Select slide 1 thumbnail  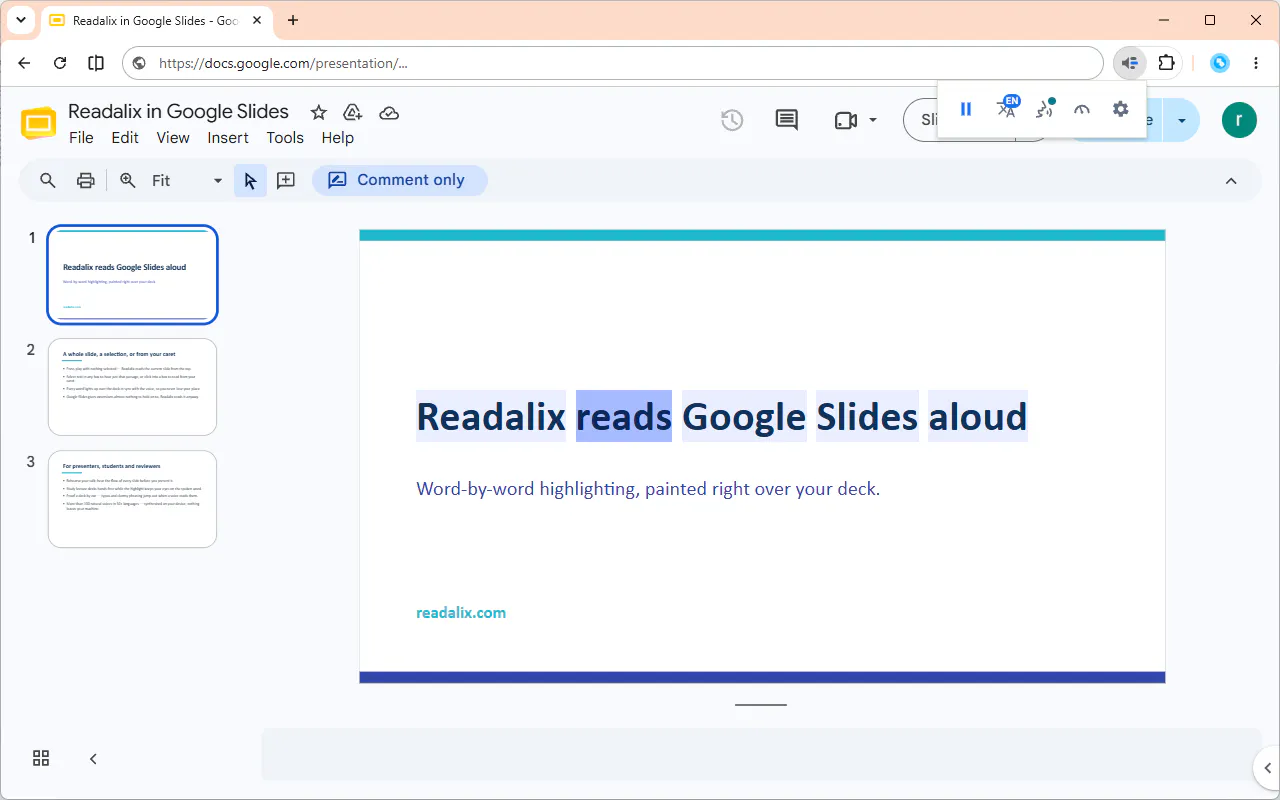(x=132, y=275)
